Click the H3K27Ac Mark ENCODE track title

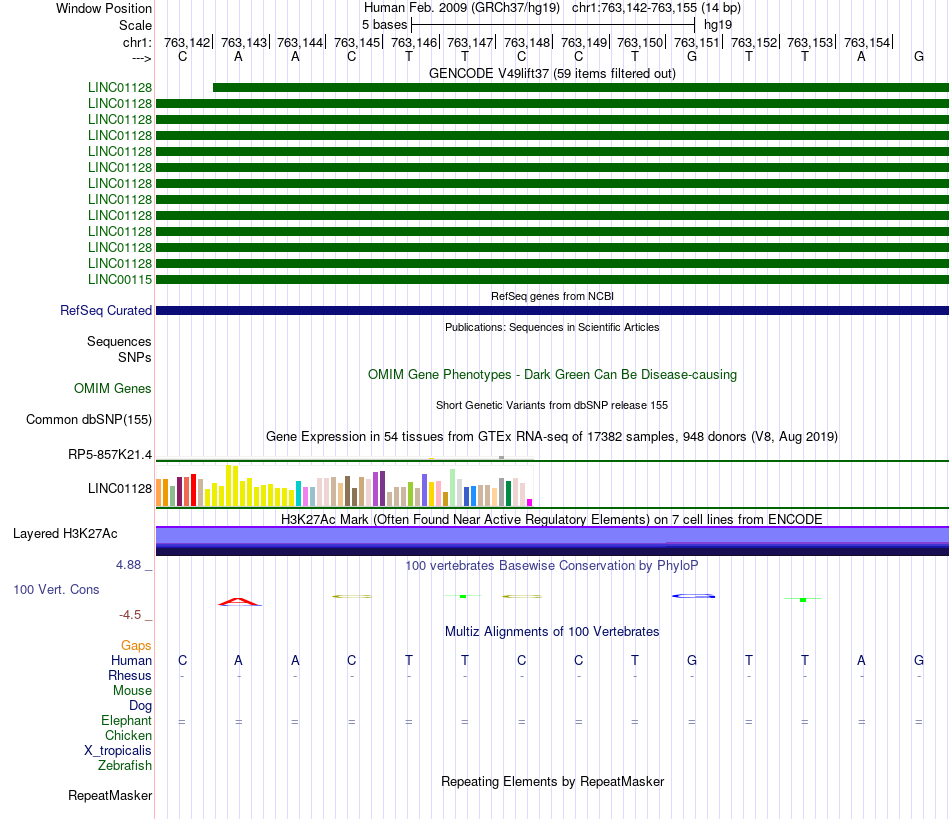coord(552,519)
